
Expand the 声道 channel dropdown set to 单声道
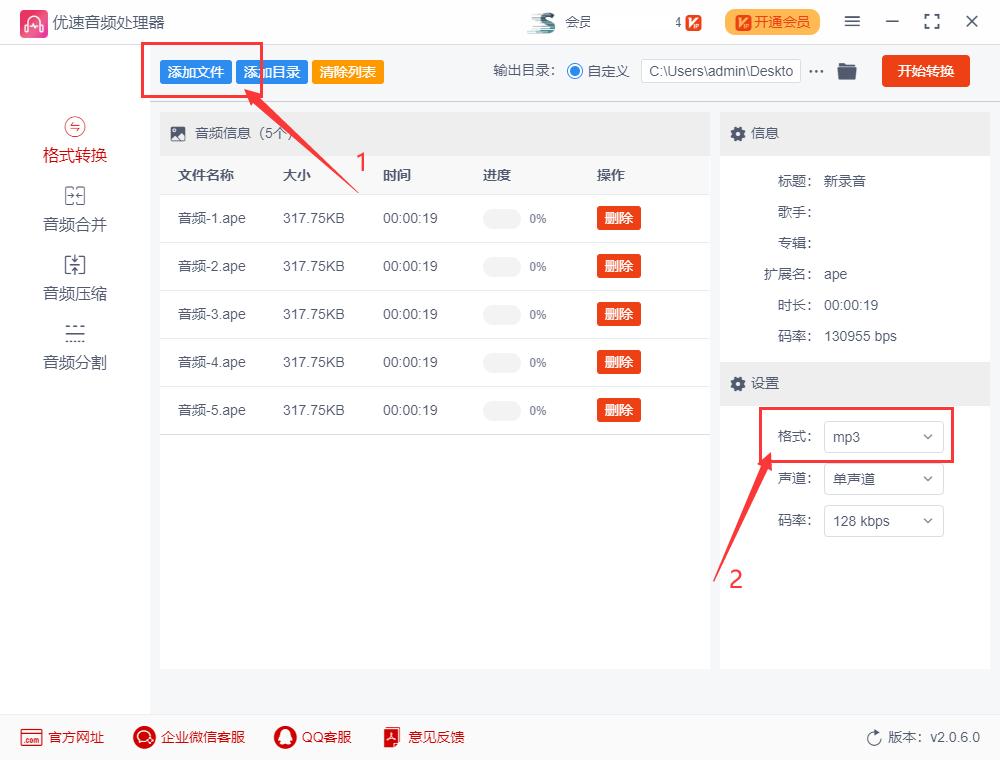tap(883, 478)
